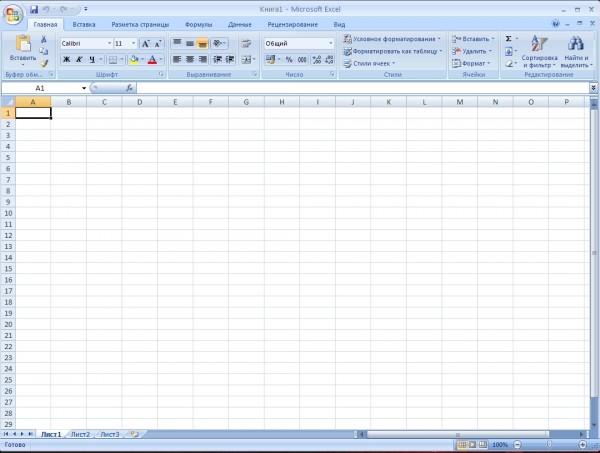This screenshot has width=600, height=453.
Task: Open Формат cells menu
Action: pos(471,64)
